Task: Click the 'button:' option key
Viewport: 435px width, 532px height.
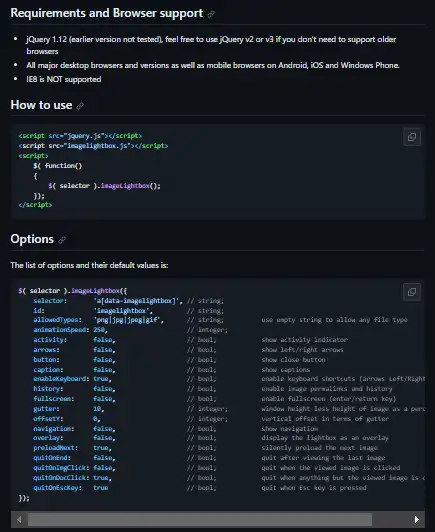Action: coord(46,360)
